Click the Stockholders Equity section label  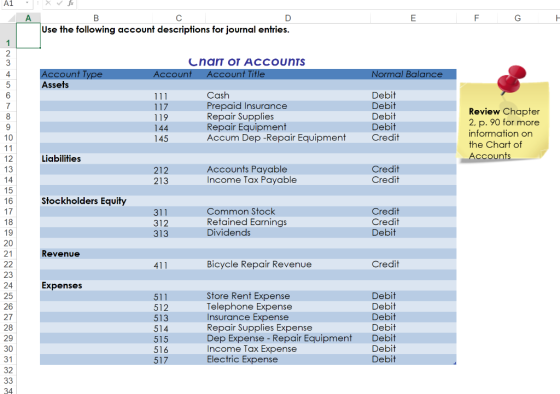point(84,201)
